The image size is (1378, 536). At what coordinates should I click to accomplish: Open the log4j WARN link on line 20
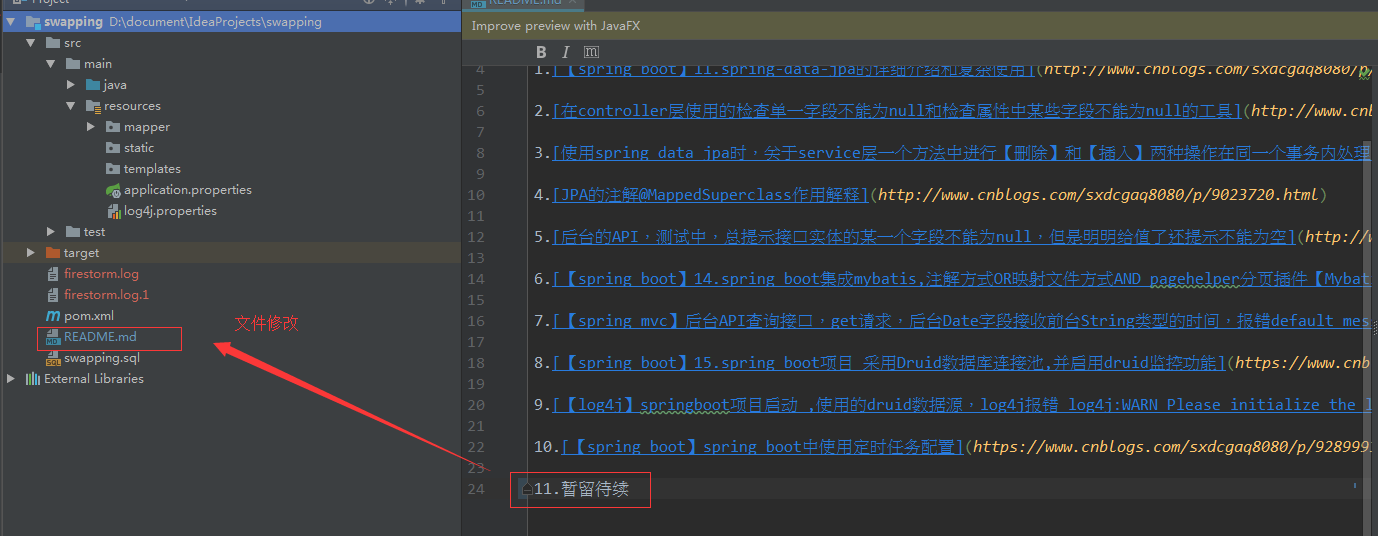click(x=963, y=405)
